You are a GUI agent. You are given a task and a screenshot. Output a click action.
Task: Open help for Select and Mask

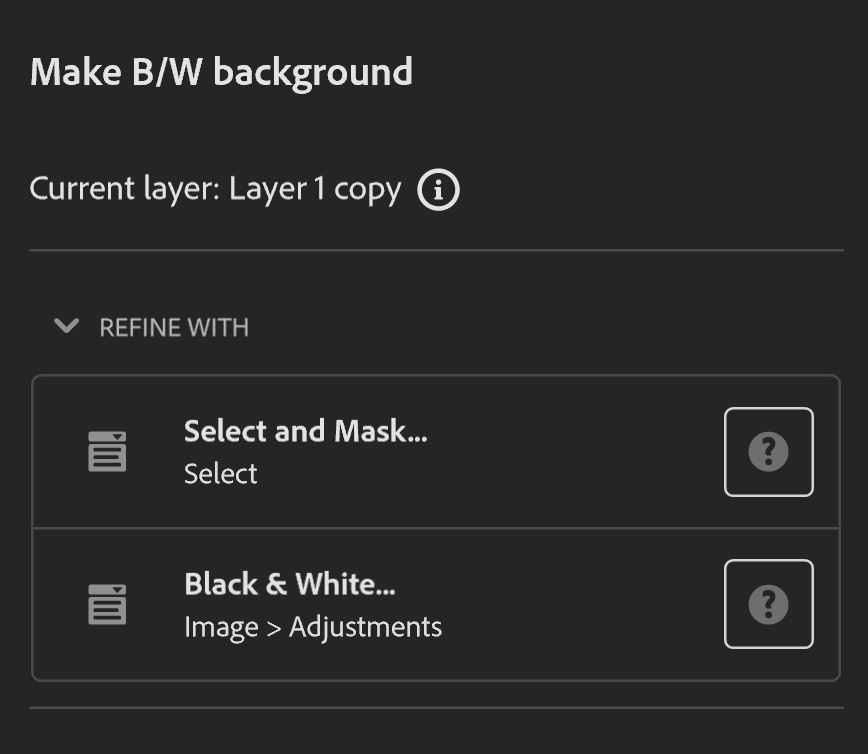coord(768,452)
